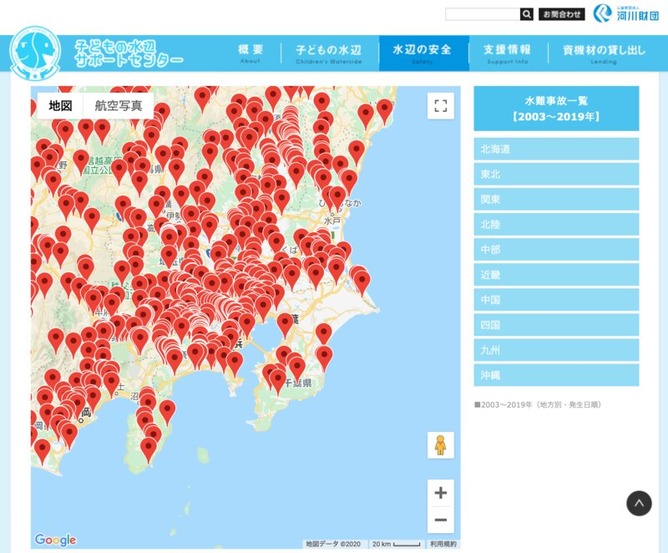Select 関東 region in accident list
The width and height of the screenshot is (668, 553).
pos(556,199)
